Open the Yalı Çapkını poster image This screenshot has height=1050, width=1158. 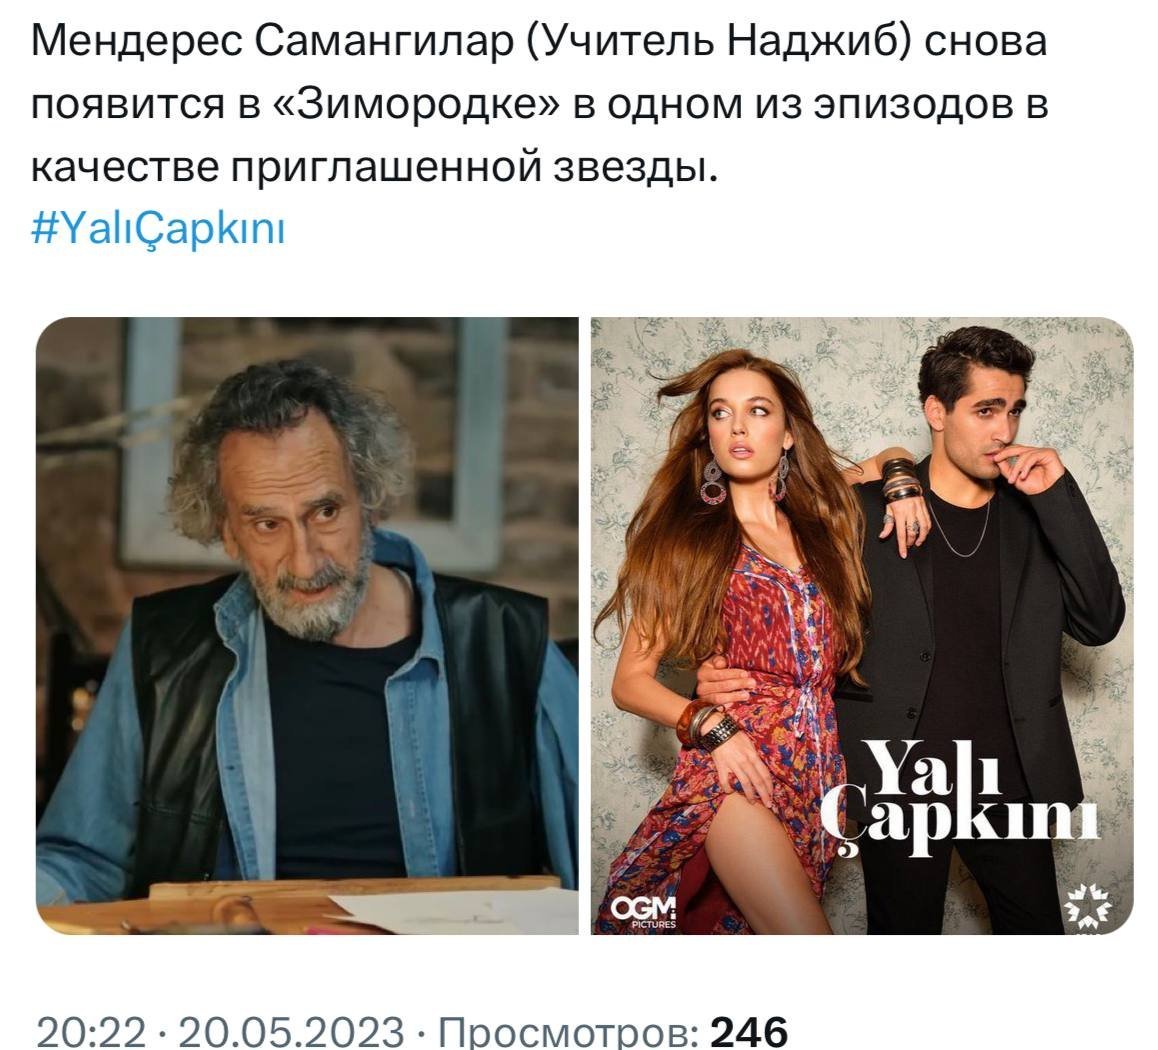[x=862, y=625]
